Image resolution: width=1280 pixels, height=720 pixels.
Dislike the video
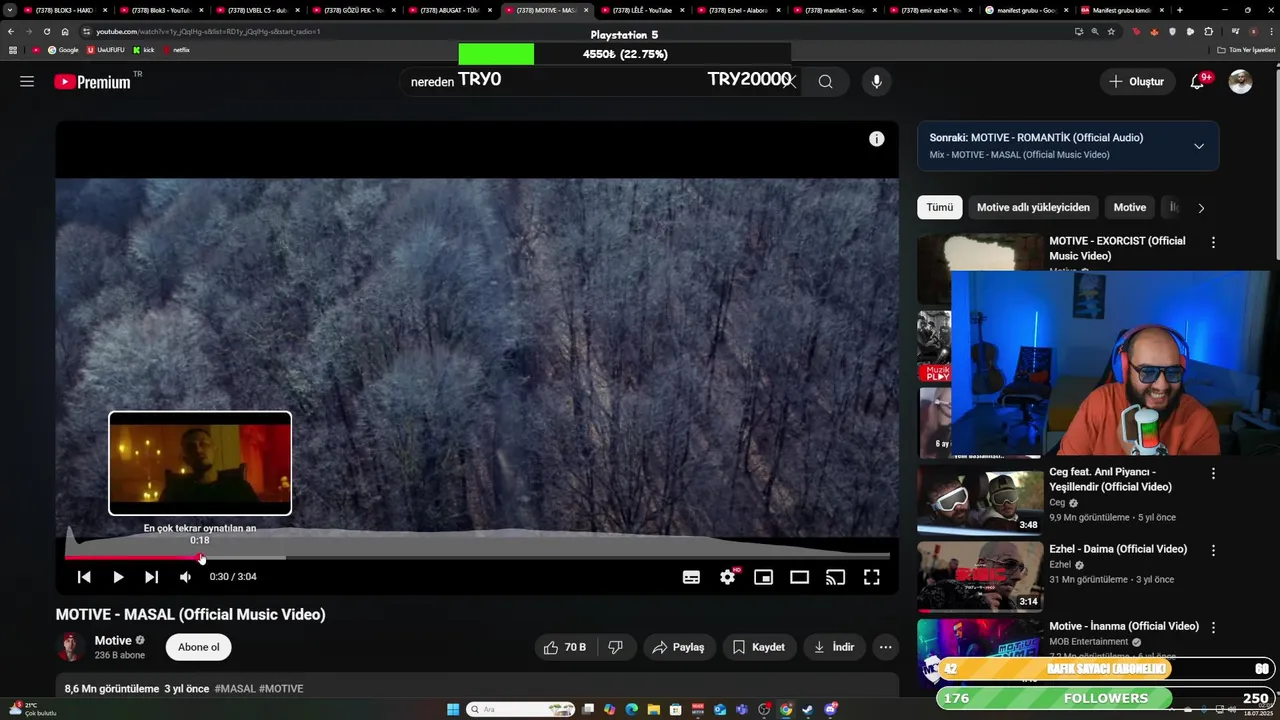[x=616, y=647]
